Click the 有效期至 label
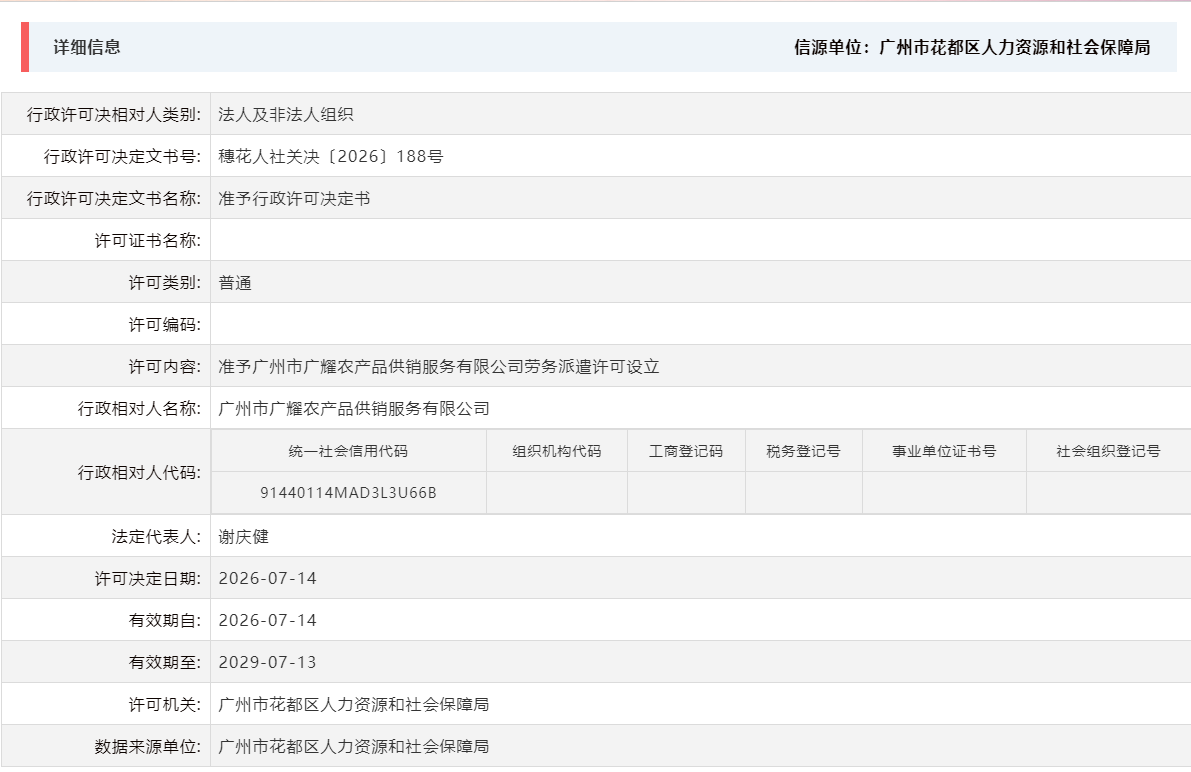 pos(165,662)
